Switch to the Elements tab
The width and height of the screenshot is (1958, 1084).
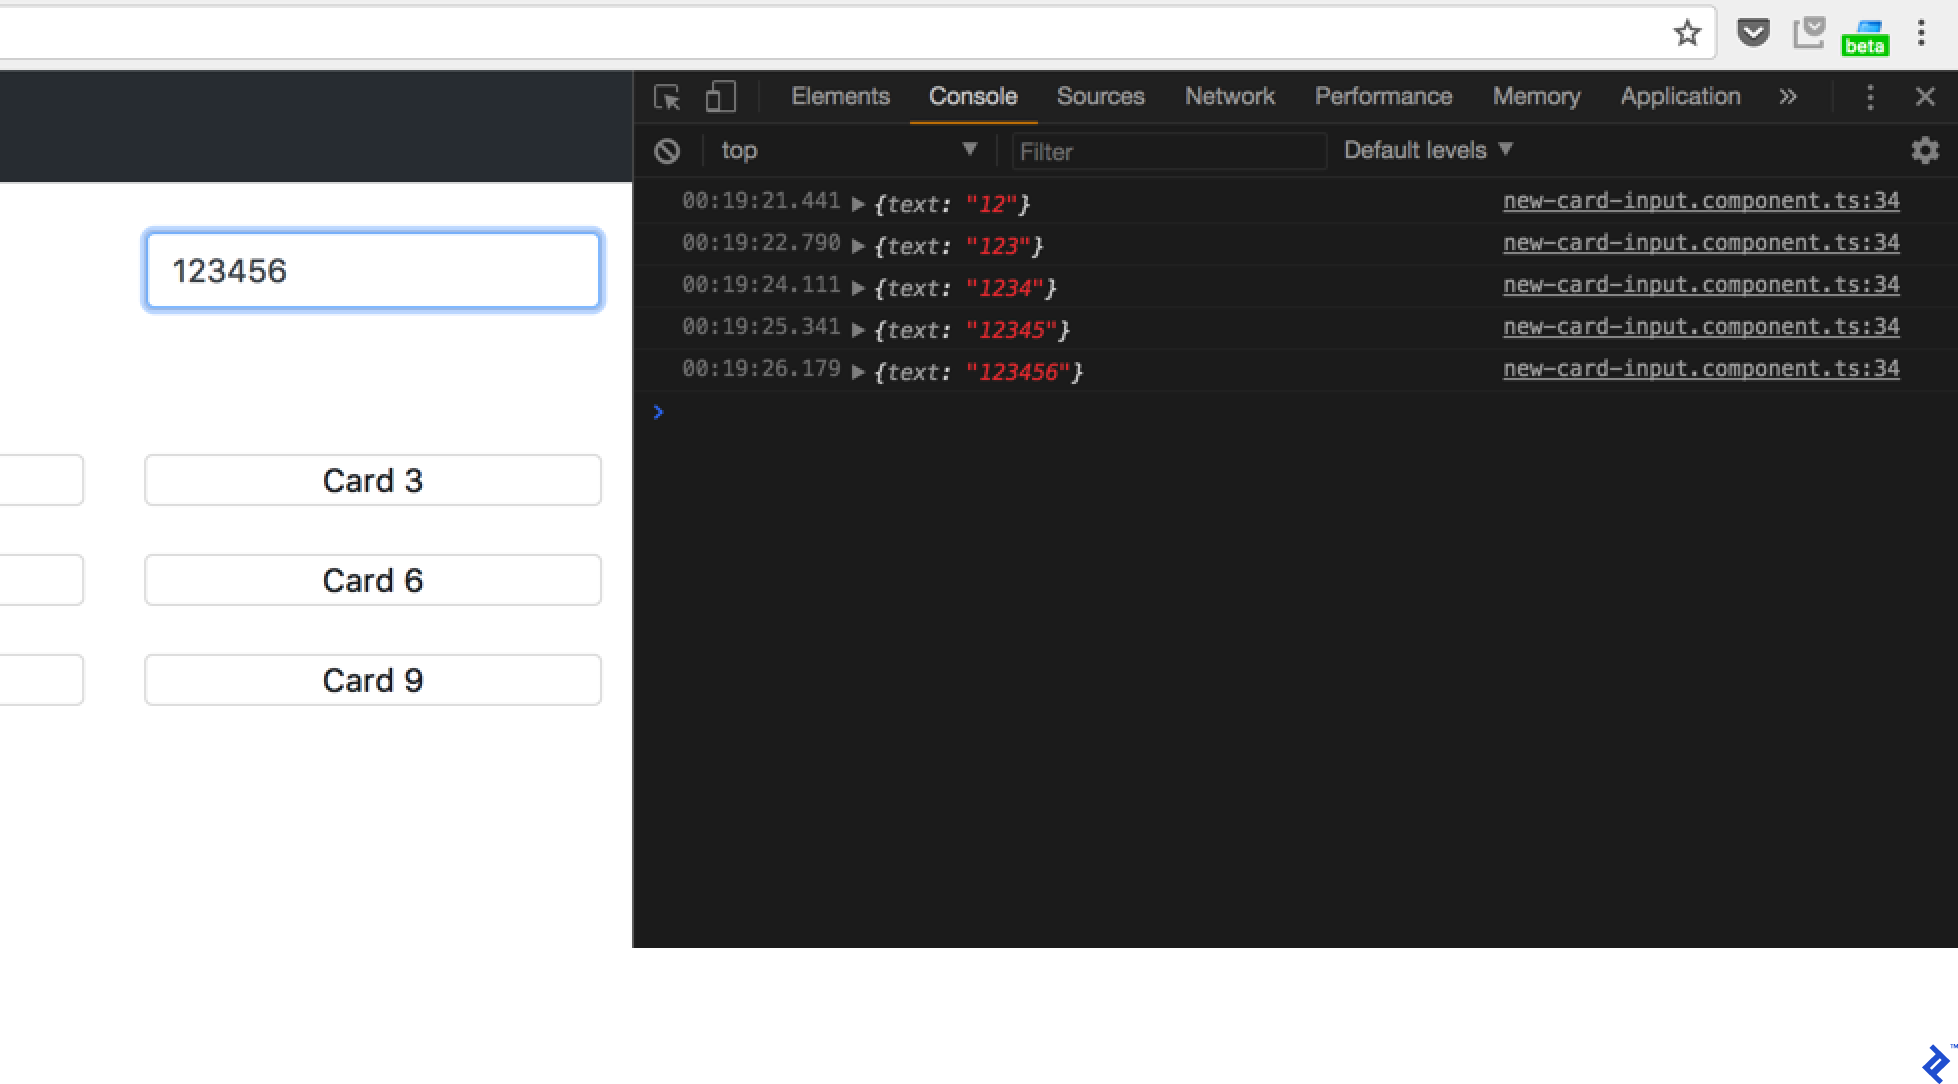(840, 97)
